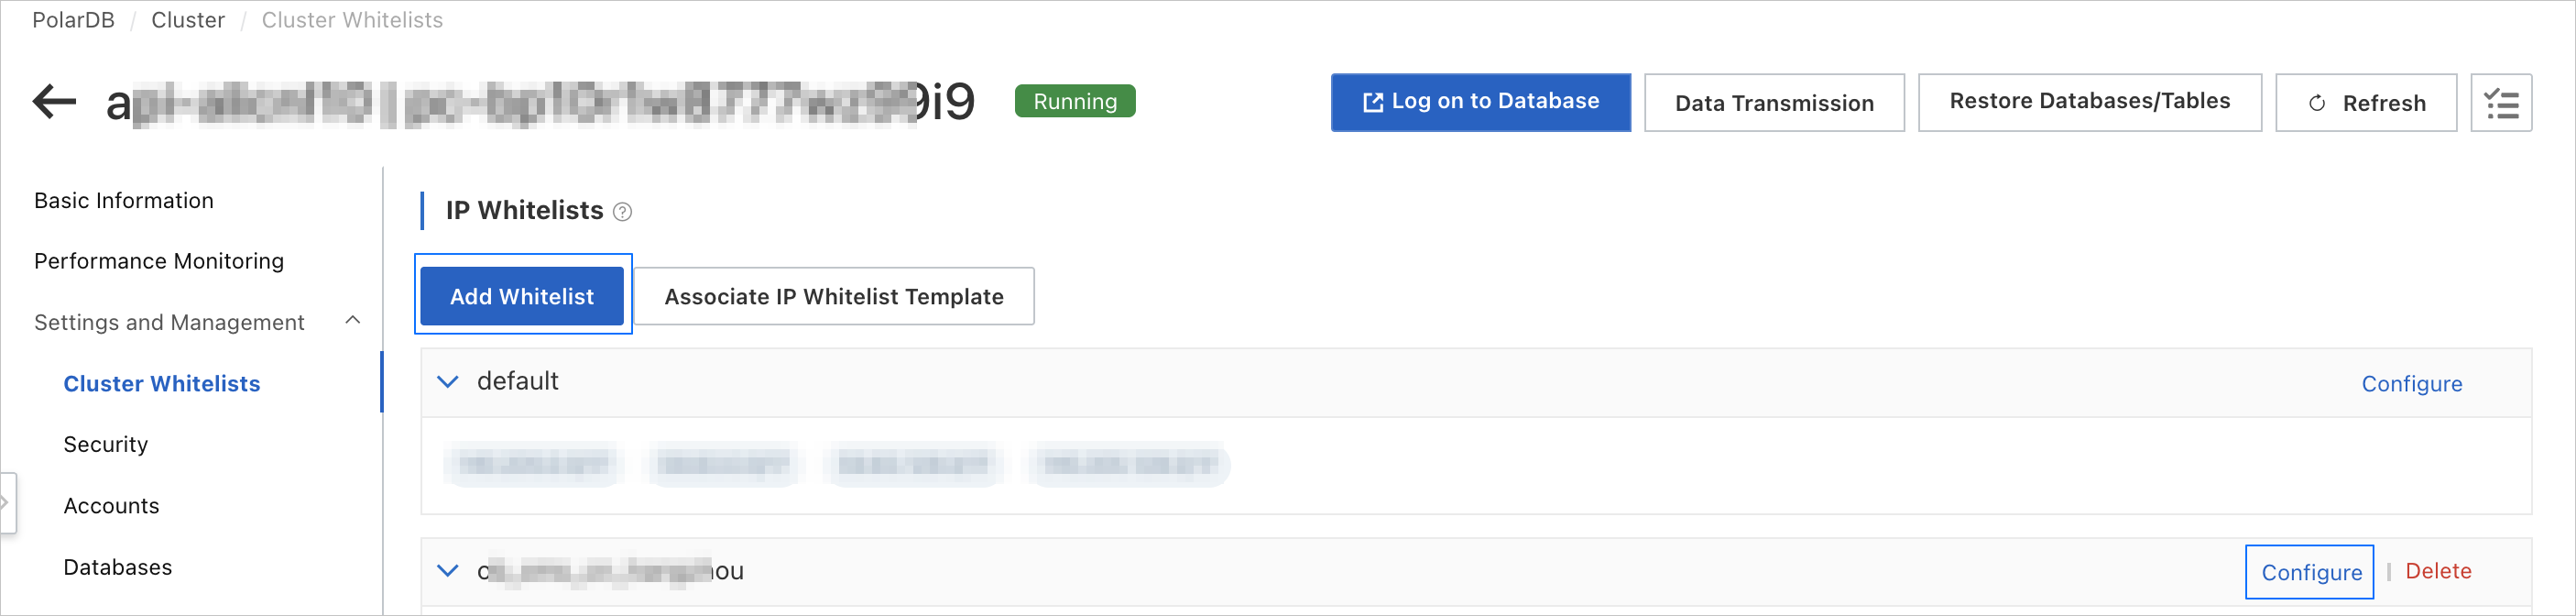Refresh the cluster whitelist page
This screenshot has width=2576, height=616.
[2366, 102]
